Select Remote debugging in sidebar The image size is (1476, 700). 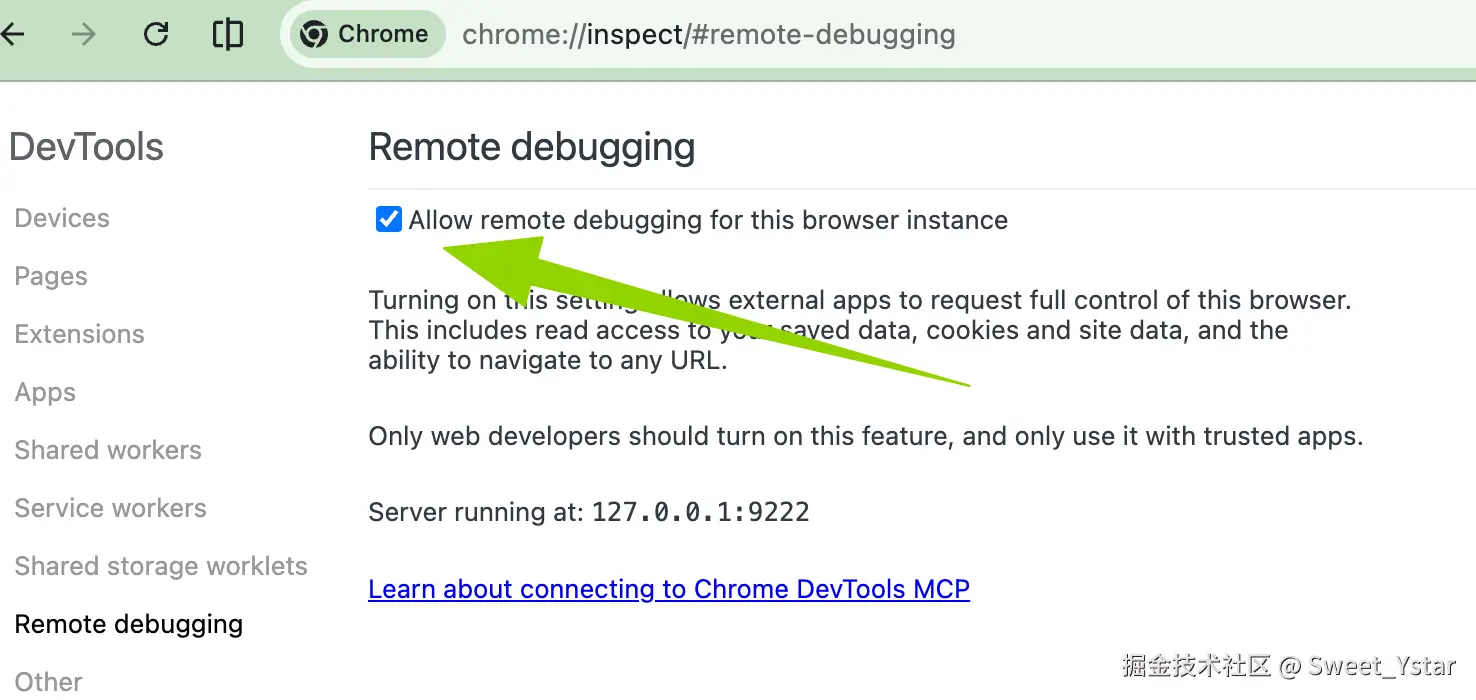(129, 624)
